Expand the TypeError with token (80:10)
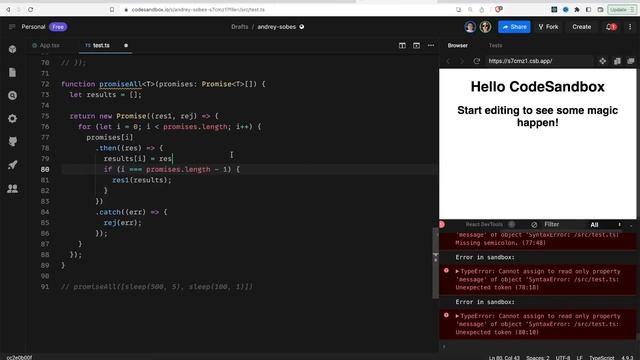The image size is (640, 360). click(x=458, y=316)
